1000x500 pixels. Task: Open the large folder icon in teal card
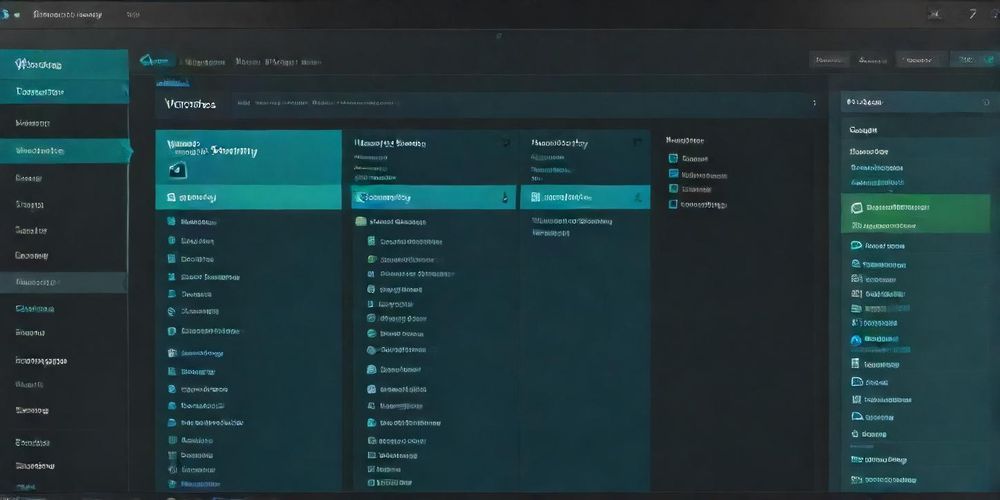point(178,170)
